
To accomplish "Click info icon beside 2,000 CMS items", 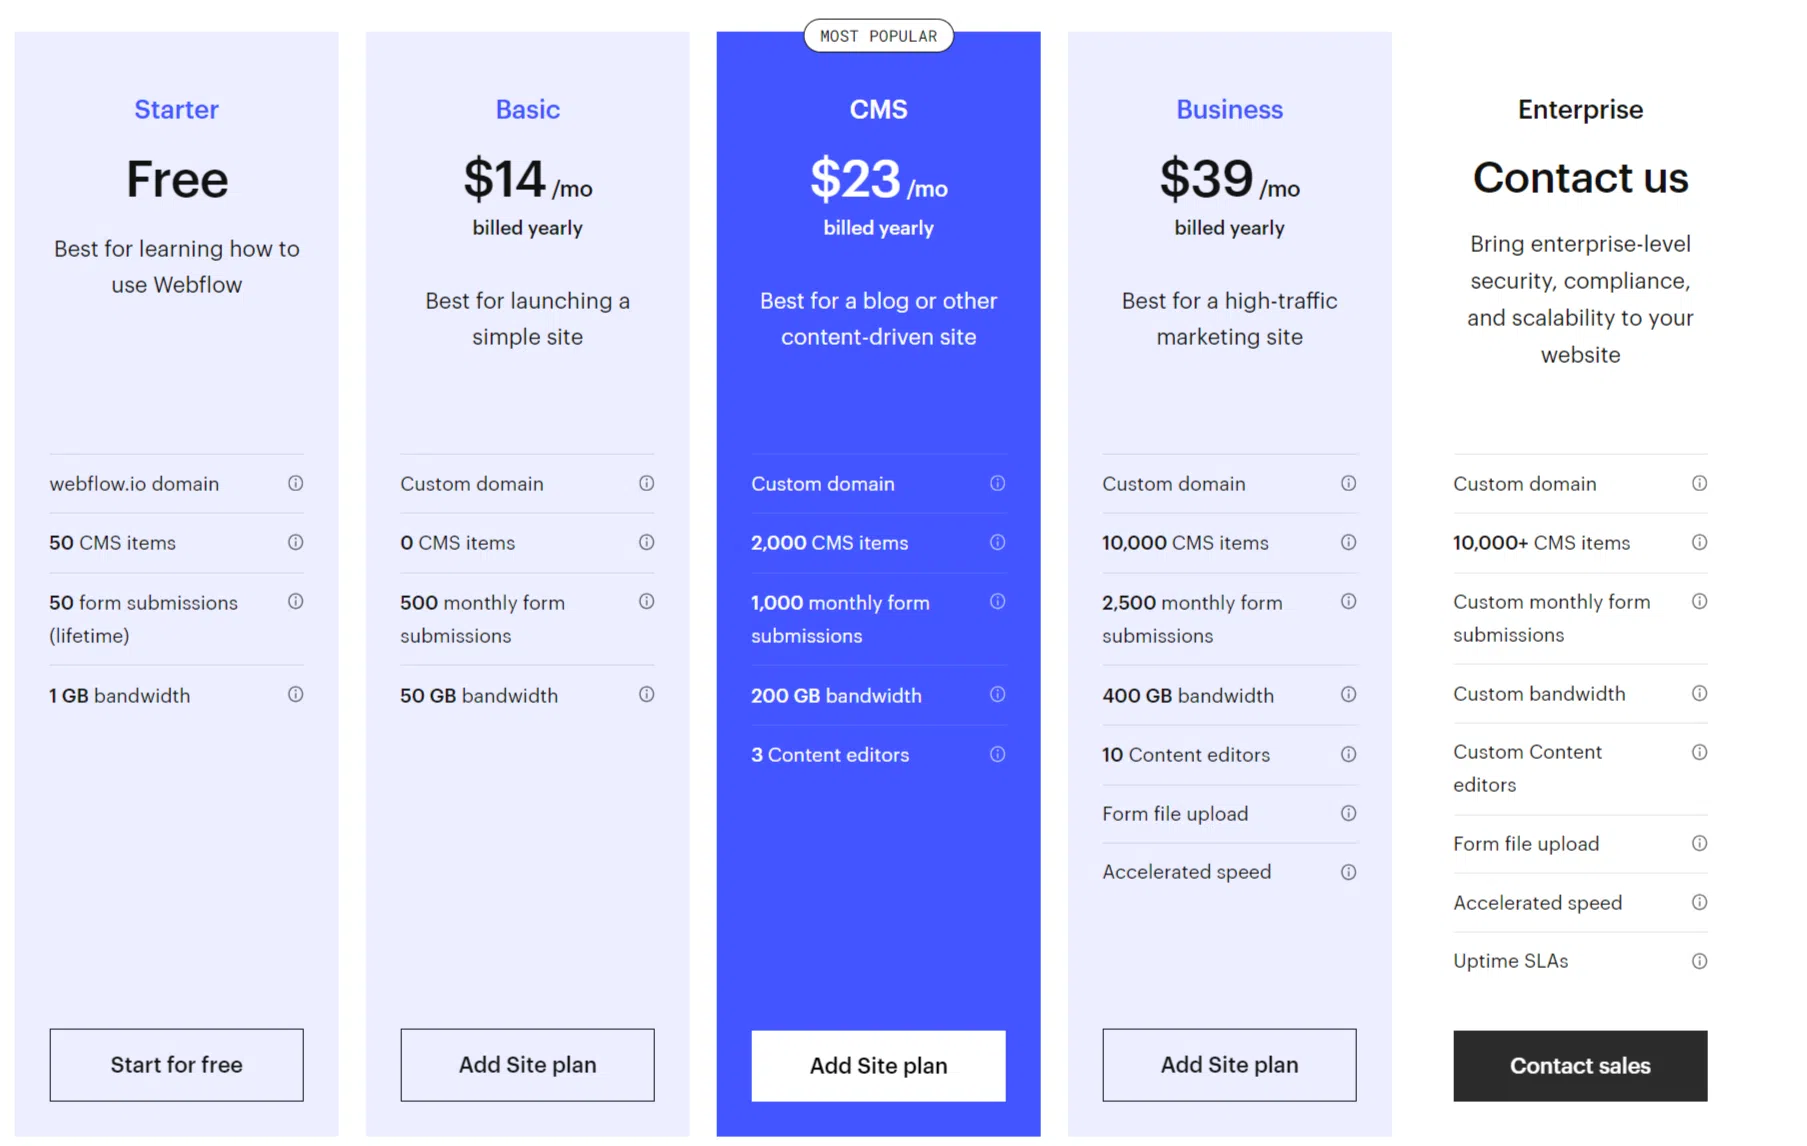I will (997, 542).
